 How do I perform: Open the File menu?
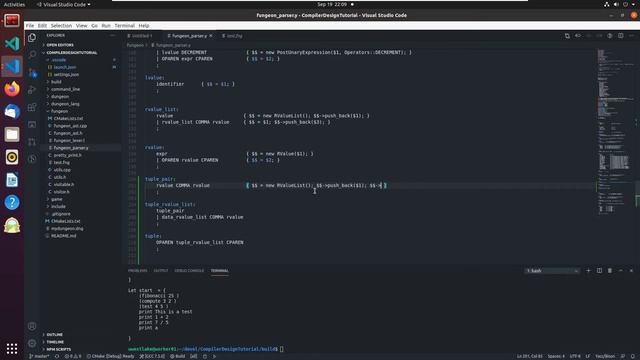pyautogui.click(x=30, y=25)
